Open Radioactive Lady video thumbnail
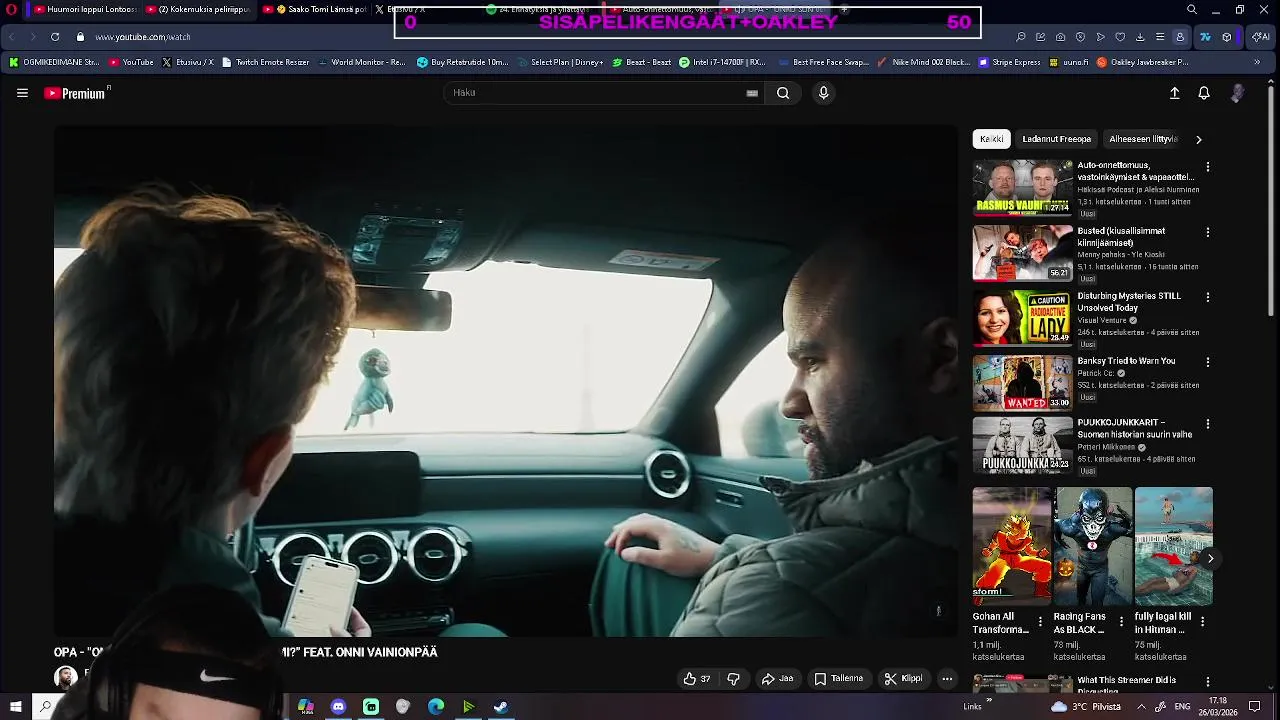The image size is (1280, 720). click(1022, 318)
